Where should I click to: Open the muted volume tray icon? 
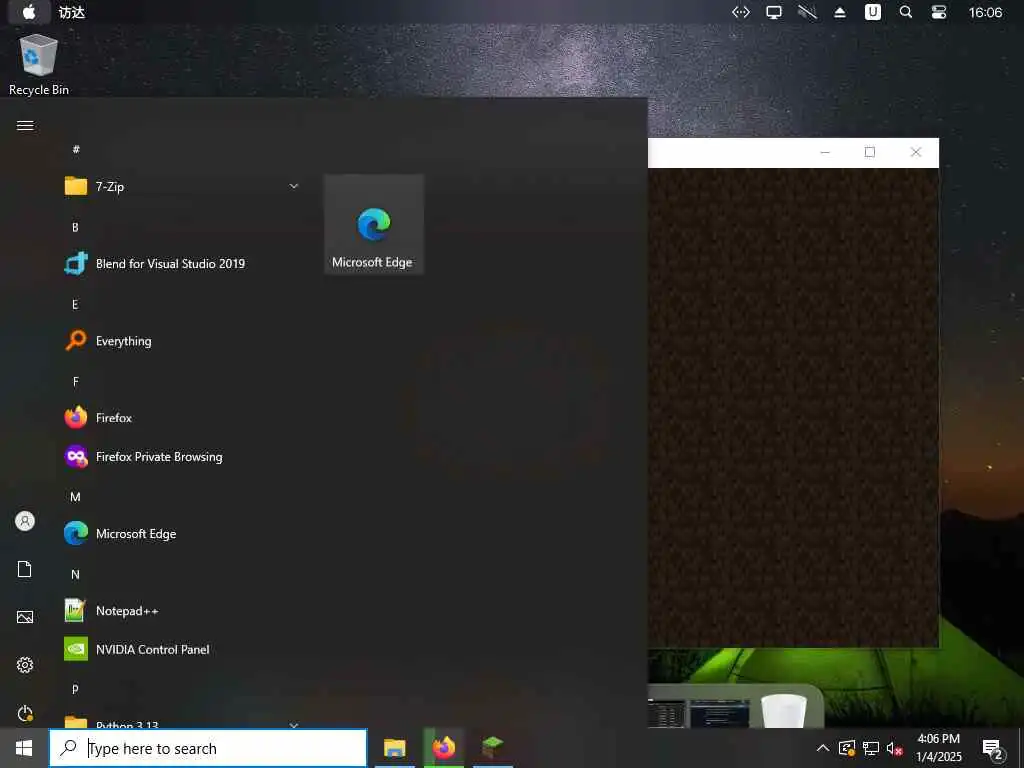pyautogui.click(x=894, y=748)
